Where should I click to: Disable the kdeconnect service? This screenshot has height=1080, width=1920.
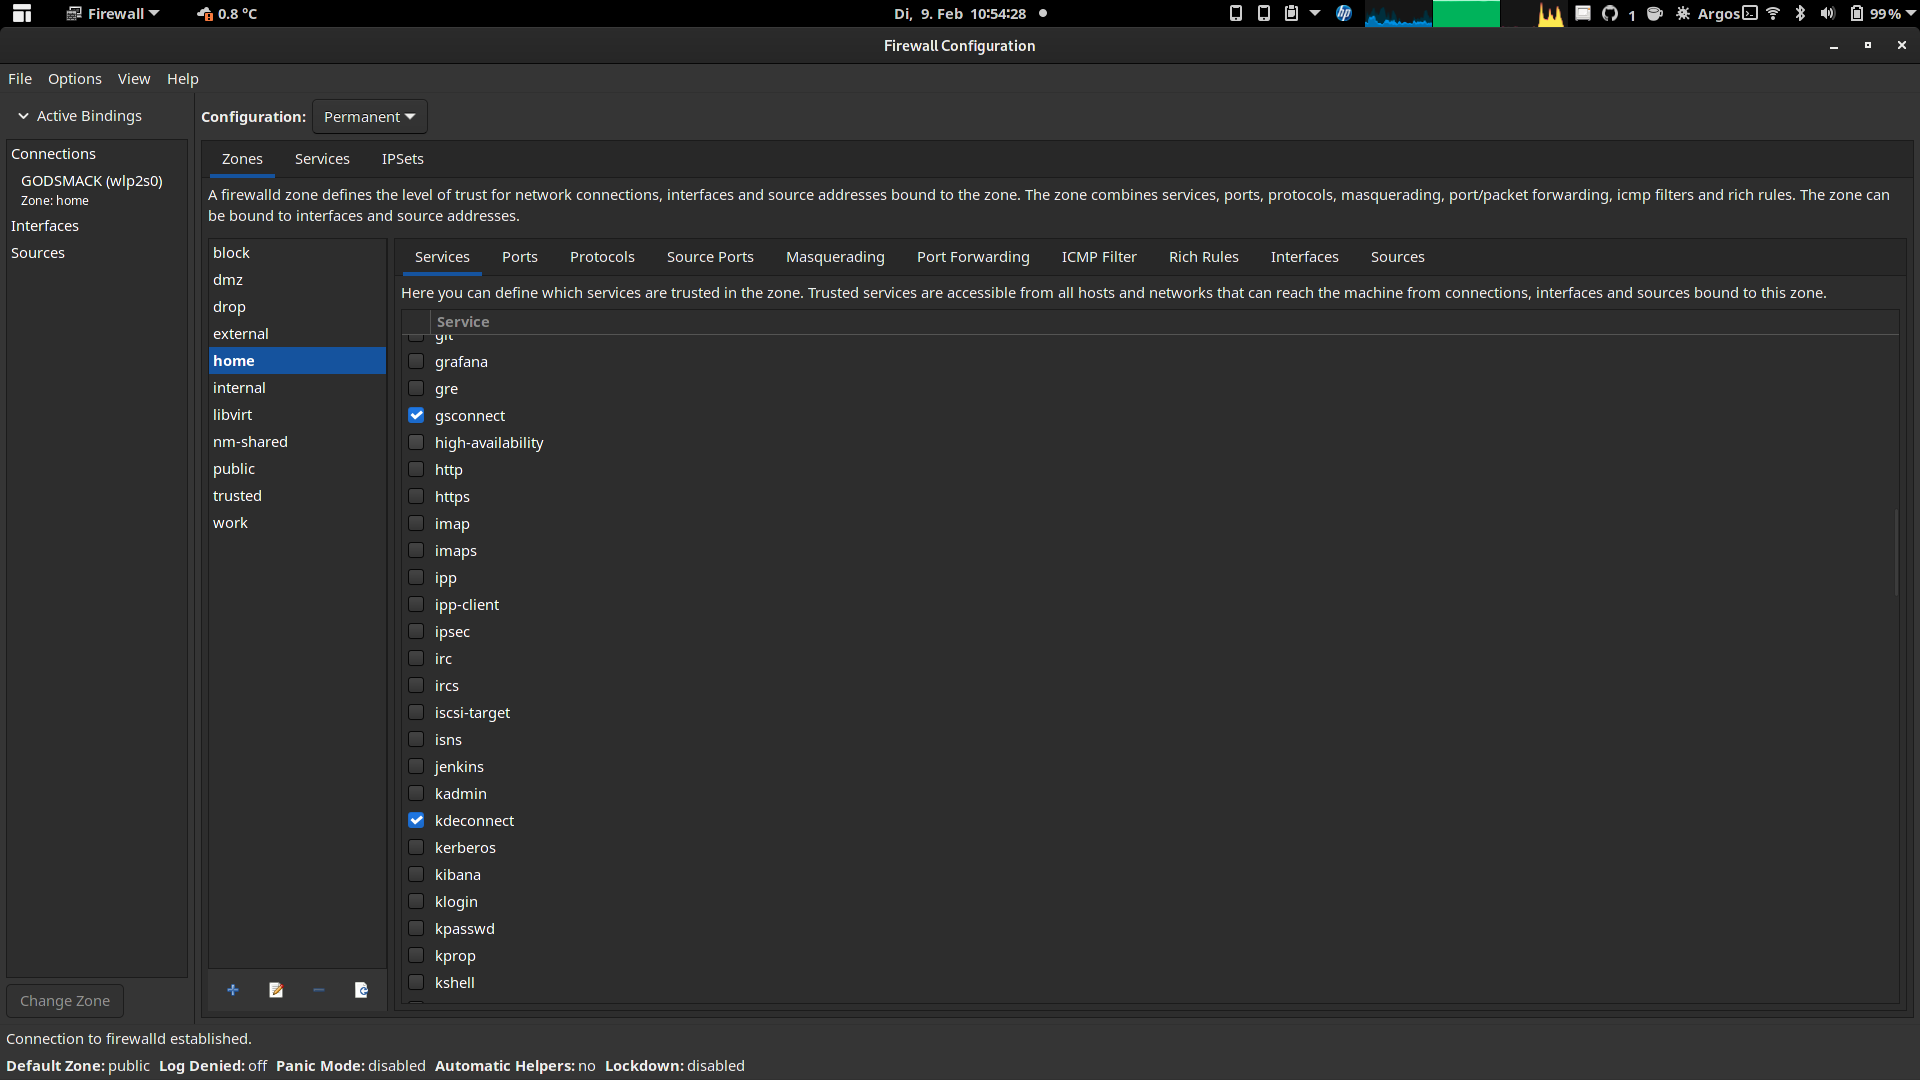(x=415, y=820)
